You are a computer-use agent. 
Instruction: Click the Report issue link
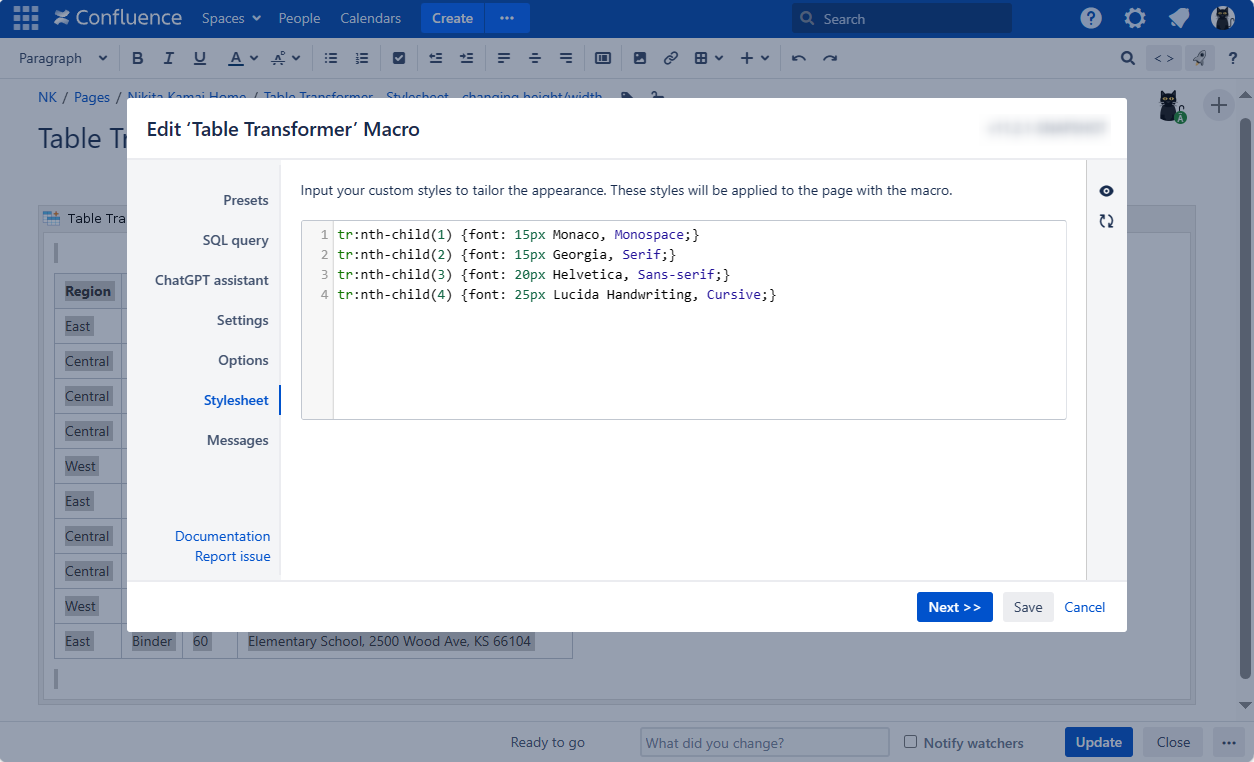pos(232,556)
